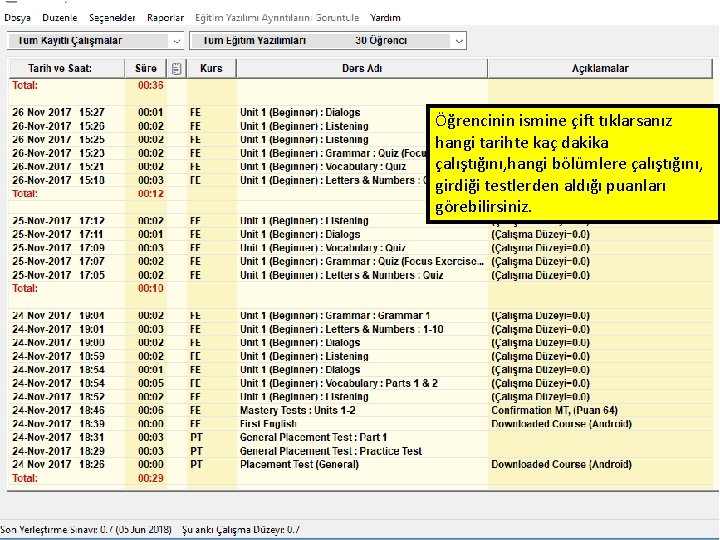
Task: Sort by Ders Adı column header
Action: pos(362,68)
